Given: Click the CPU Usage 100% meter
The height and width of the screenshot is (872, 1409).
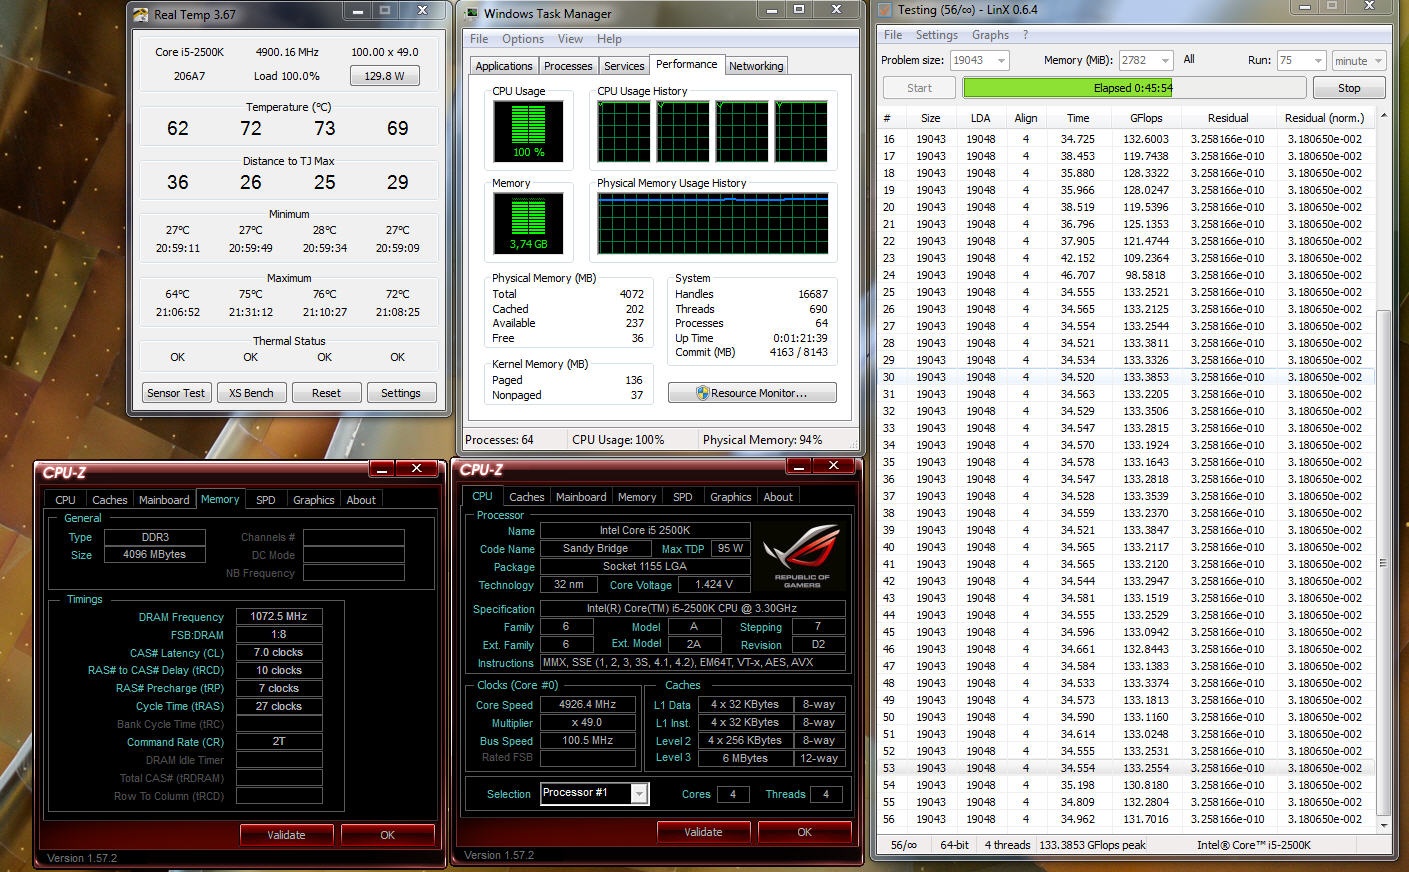Looking at the screenshot, I should tap(528, 131).
